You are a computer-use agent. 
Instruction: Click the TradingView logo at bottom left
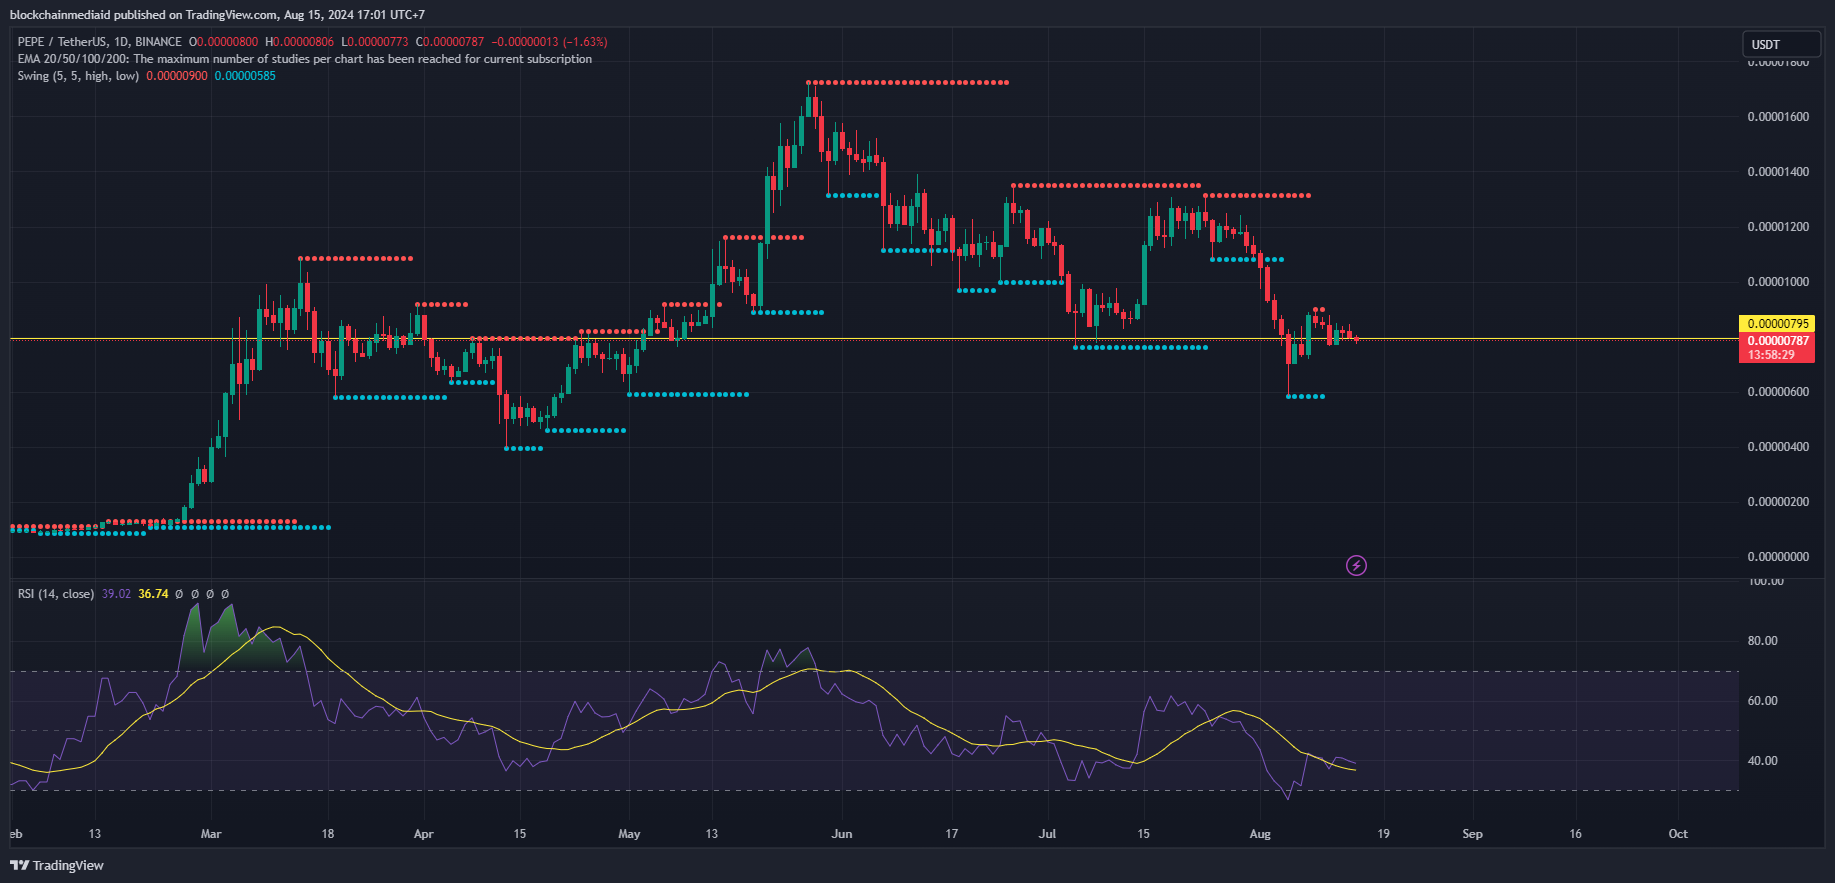tap(57, 865)
